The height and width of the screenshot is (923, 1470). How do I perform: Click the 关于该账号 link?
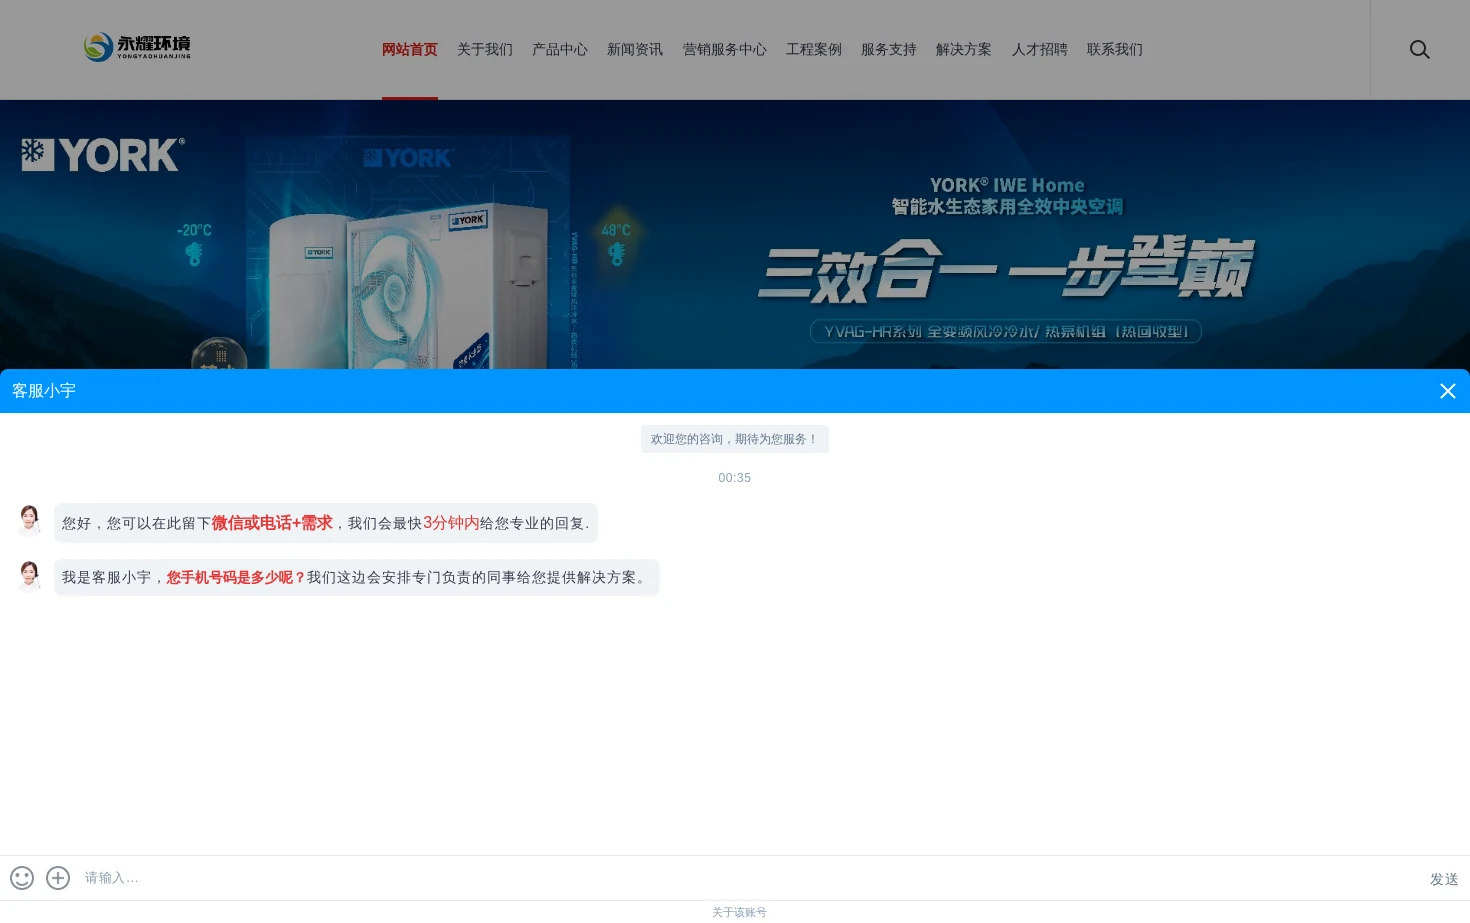[739, 912]
